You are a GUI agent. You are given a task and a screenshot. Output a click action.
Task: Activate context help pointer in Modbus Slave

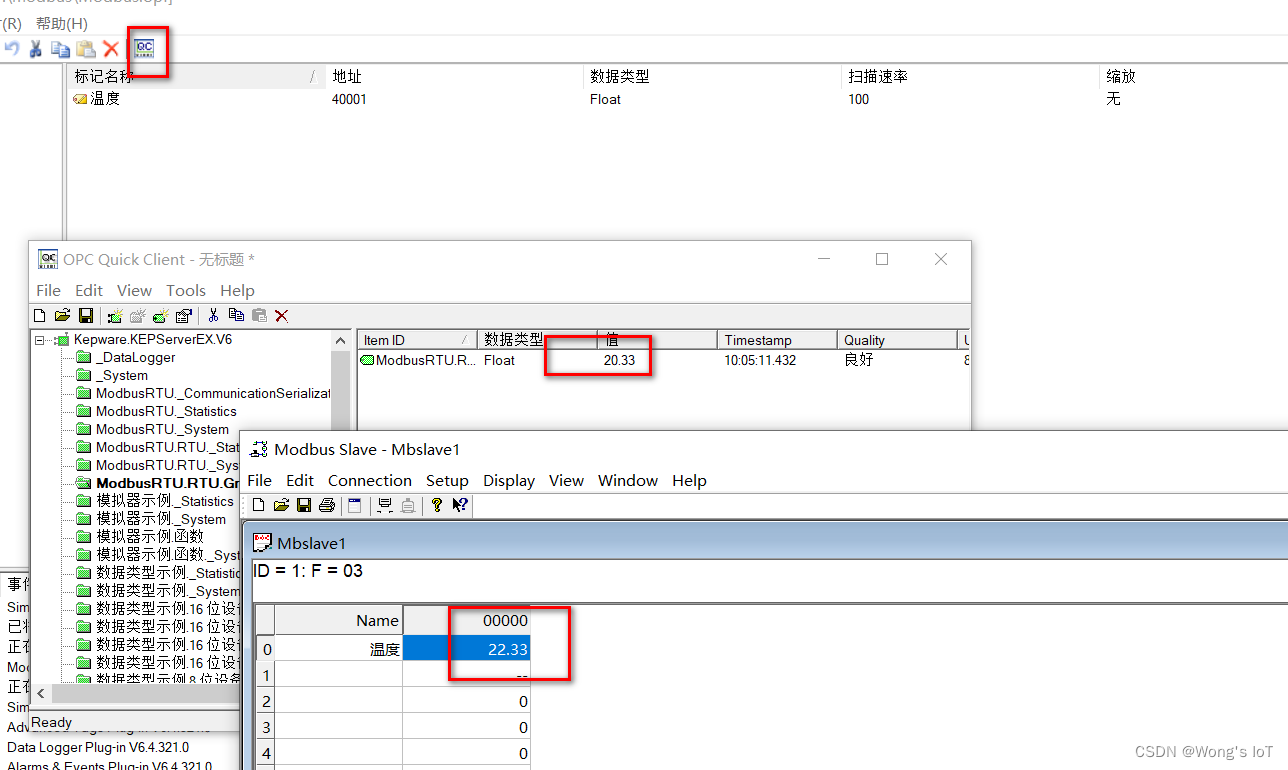[460, 505]
